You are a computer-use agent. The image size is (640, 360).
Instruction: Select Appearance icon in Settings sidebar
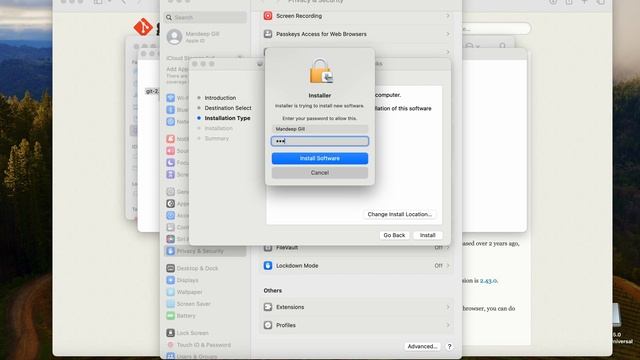tap(171, 203)
